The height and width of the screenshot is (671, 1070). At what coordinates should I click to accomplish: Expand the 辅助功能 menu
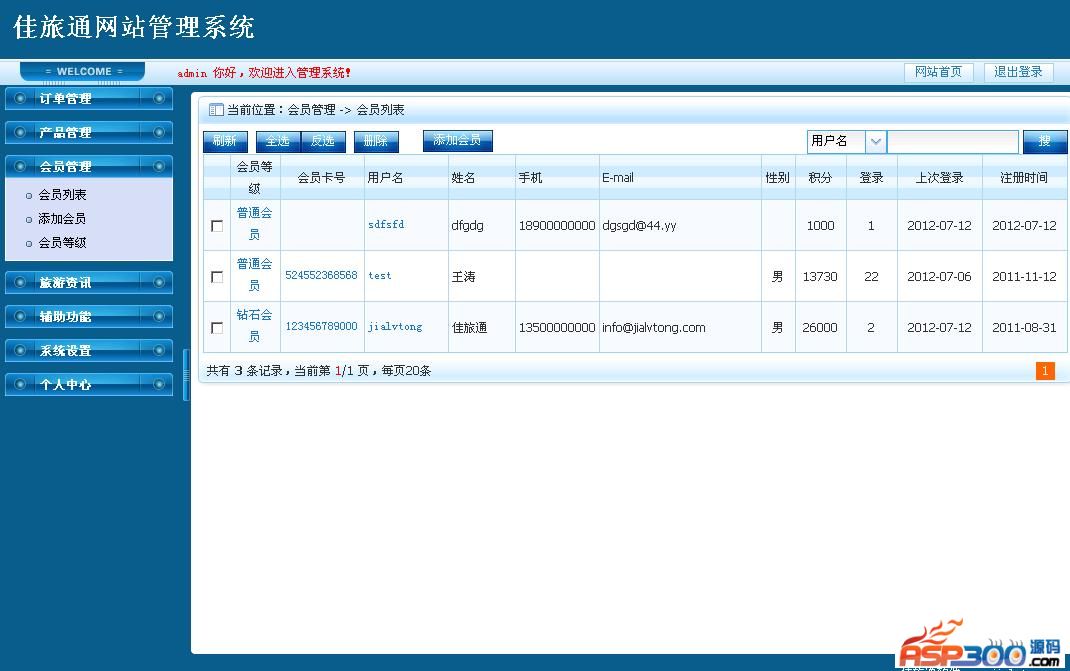click(89, 316)
